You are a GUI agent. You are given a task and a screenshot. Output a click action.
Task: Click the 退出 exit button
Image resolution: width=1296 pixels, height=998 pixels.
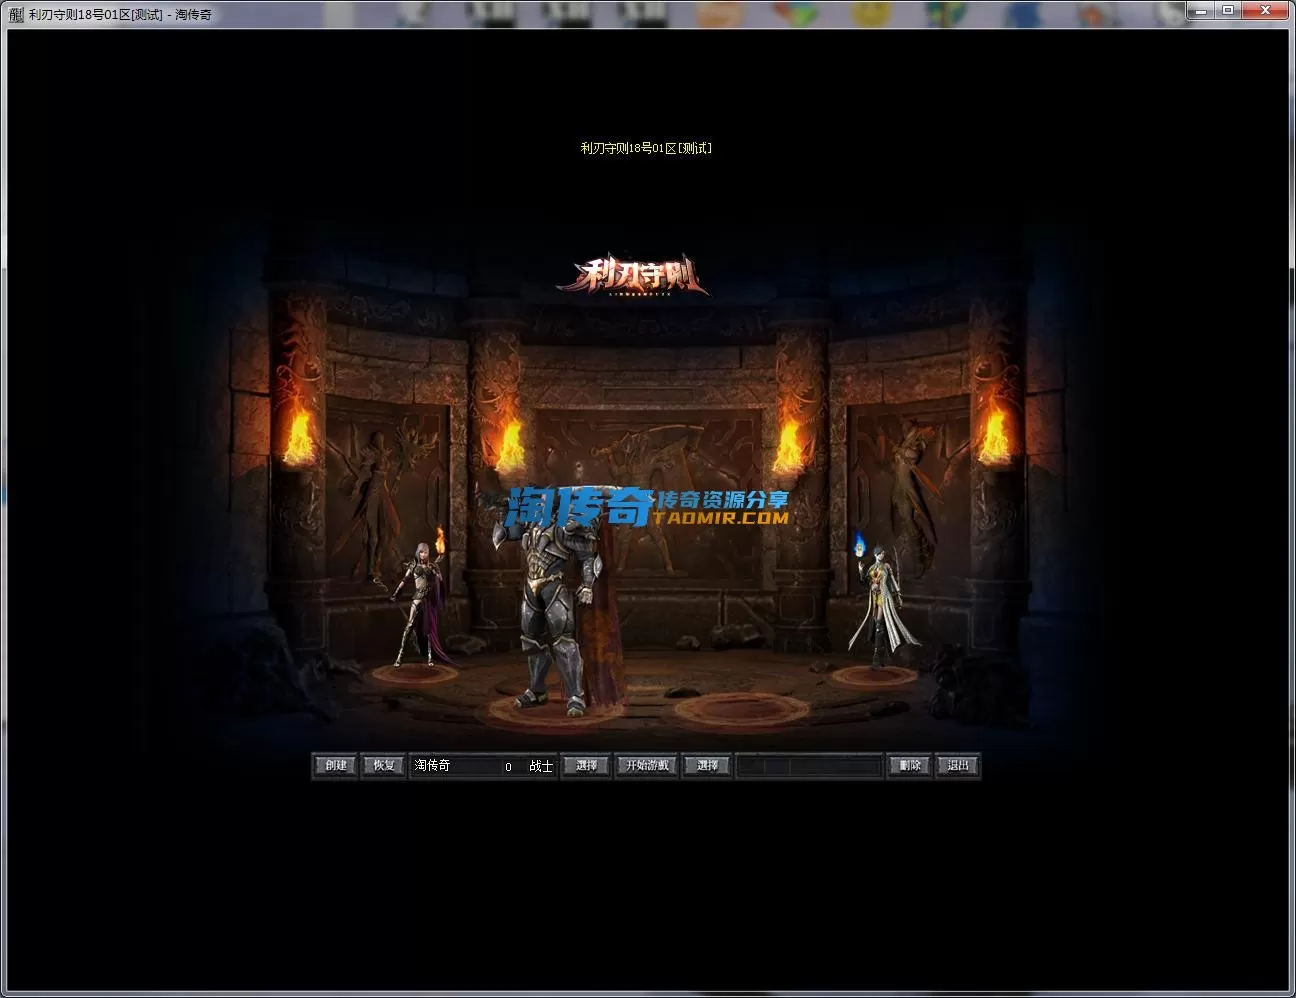958,766
